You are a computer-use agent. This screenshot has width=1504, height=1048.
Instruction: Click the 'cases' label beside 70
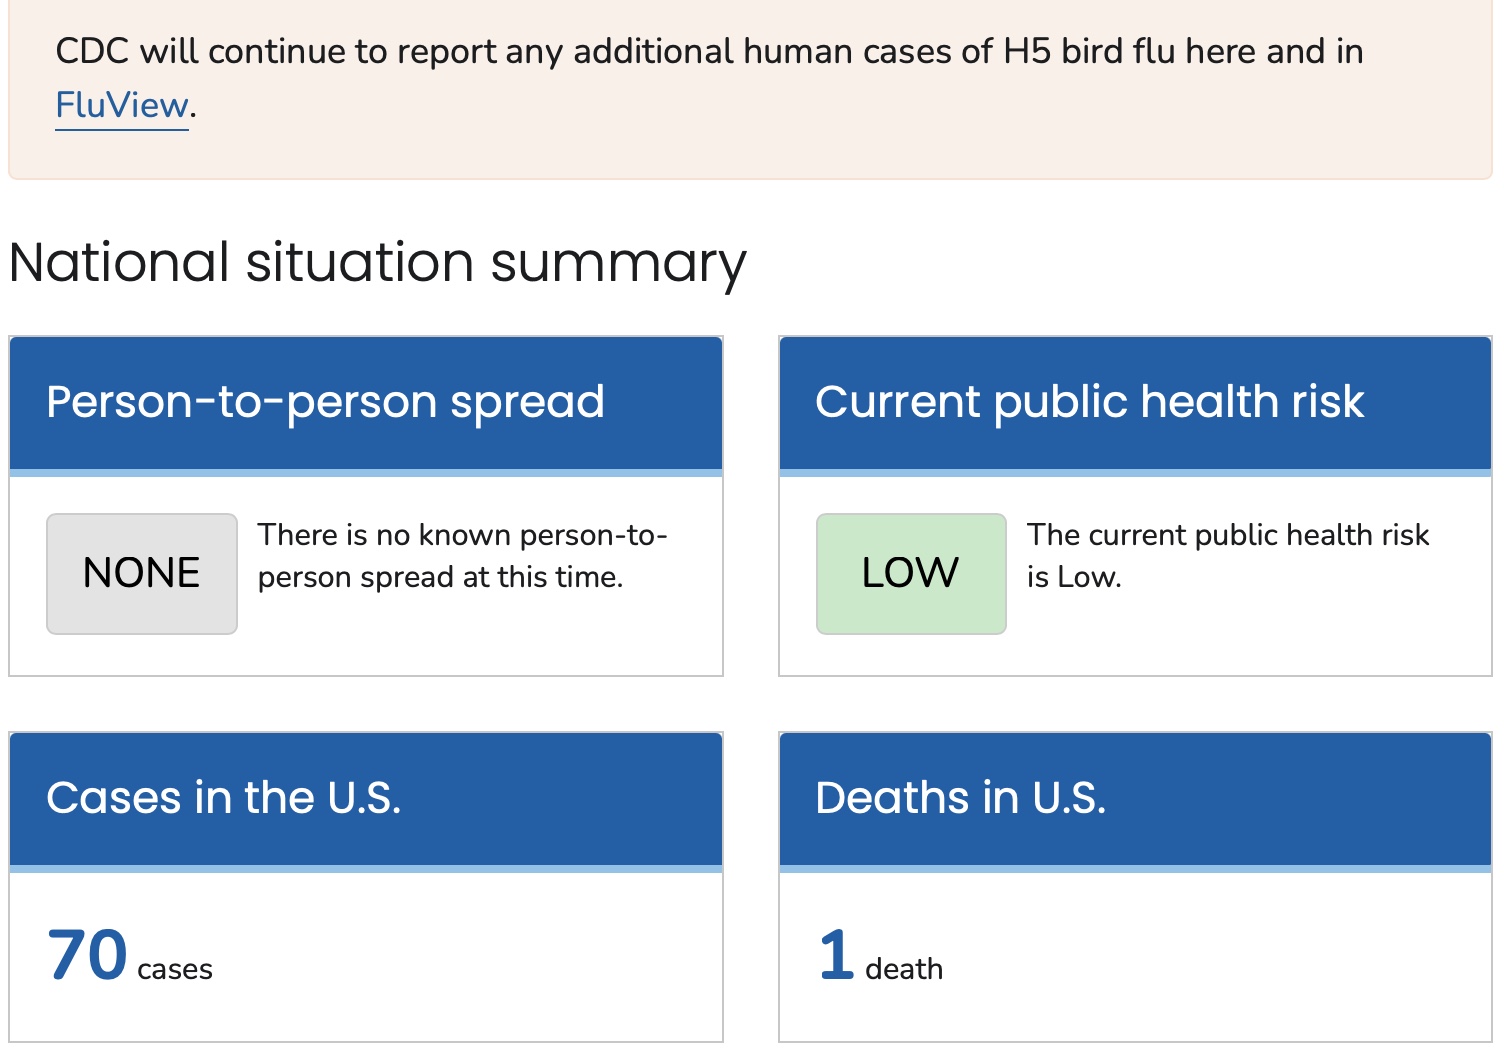pyautogui.click(x=175, y=969)
